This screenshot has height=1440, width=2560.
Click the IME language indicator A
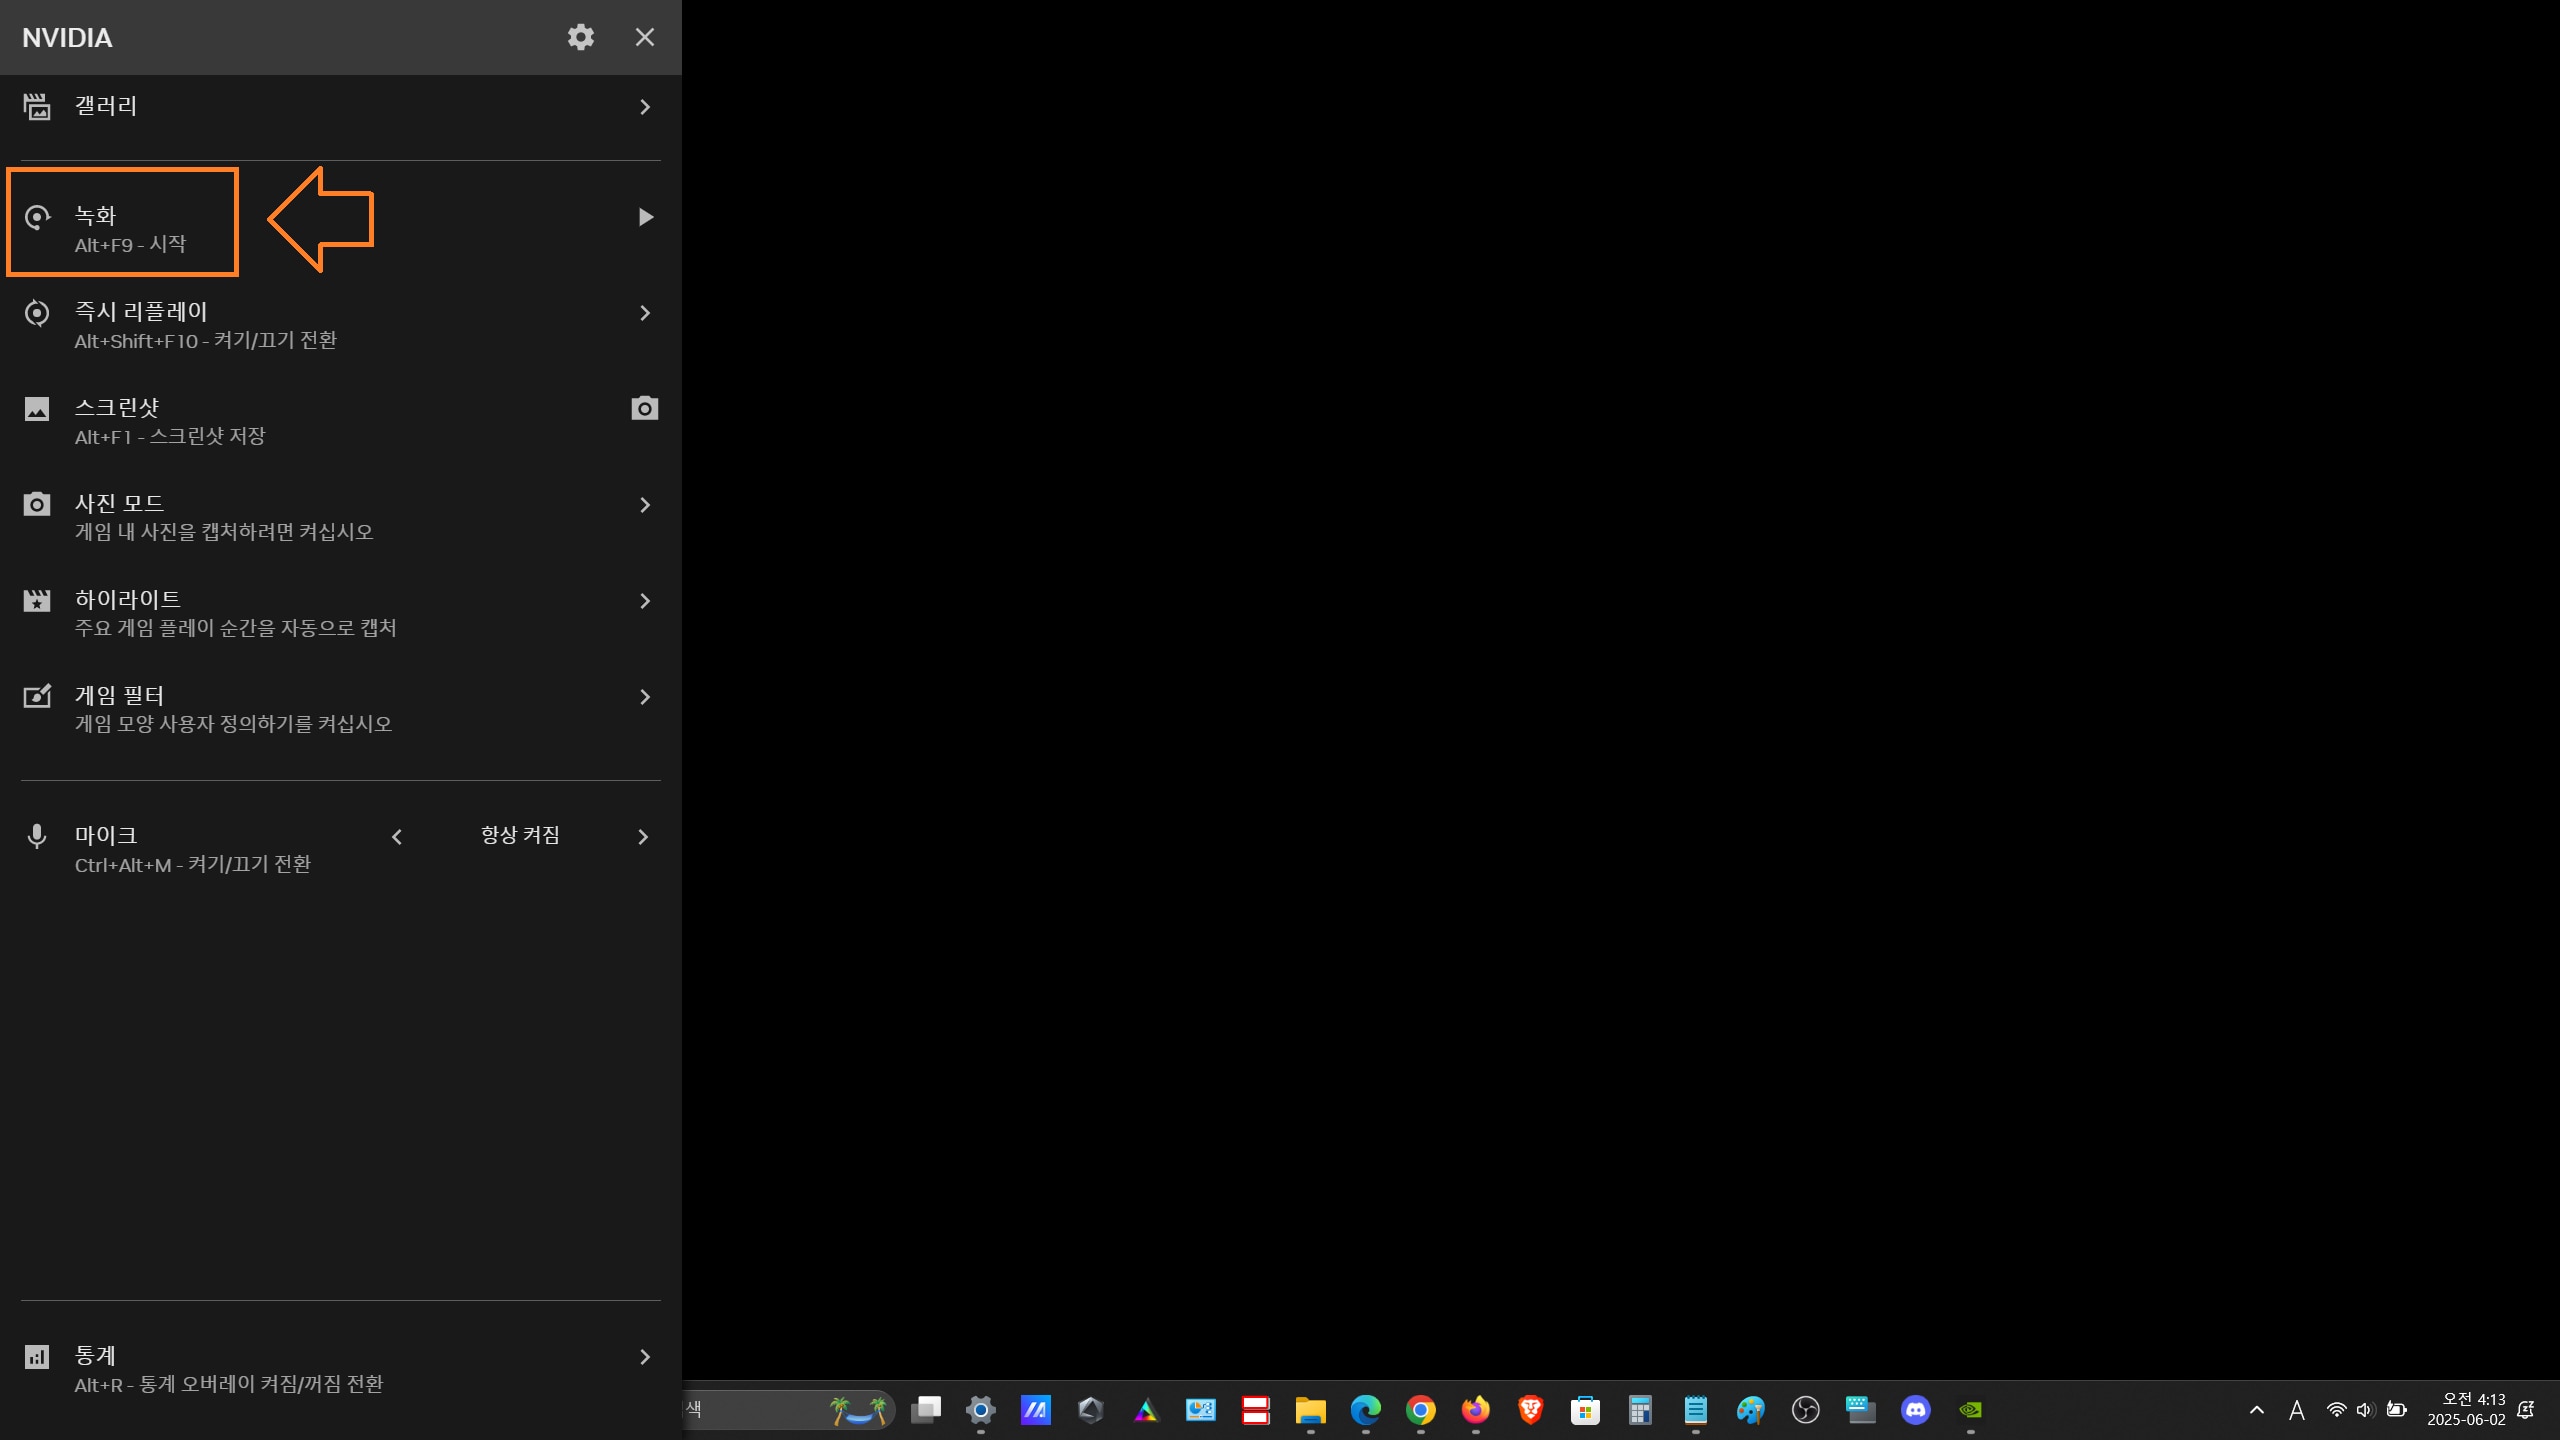(2297, 1410)
